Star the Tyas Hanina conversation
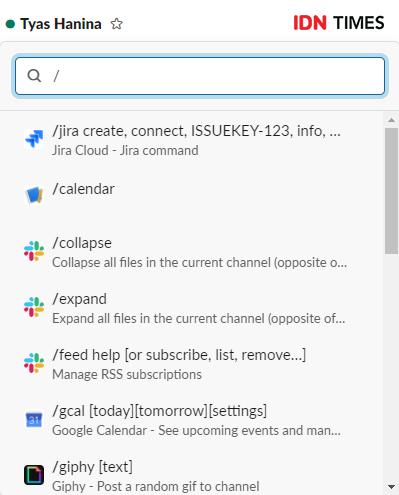 [116, 24]
